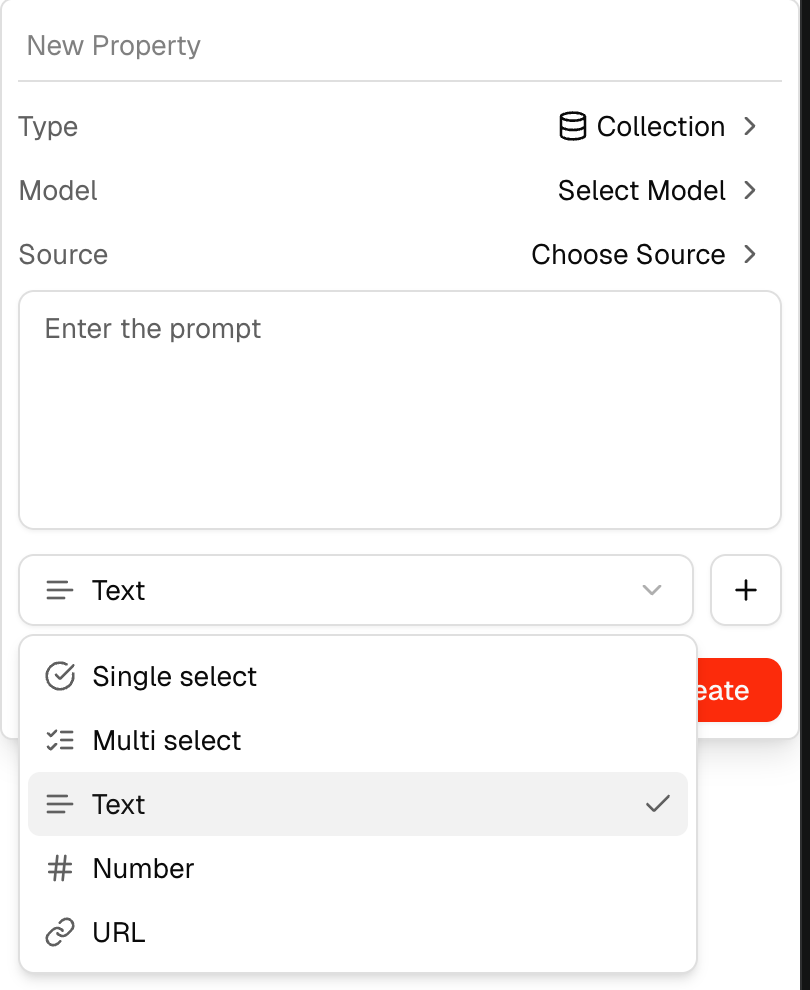The image size is (810, 990).
Task: Click the lines icon in the Text dropdown field
Action: pos(60,591)
